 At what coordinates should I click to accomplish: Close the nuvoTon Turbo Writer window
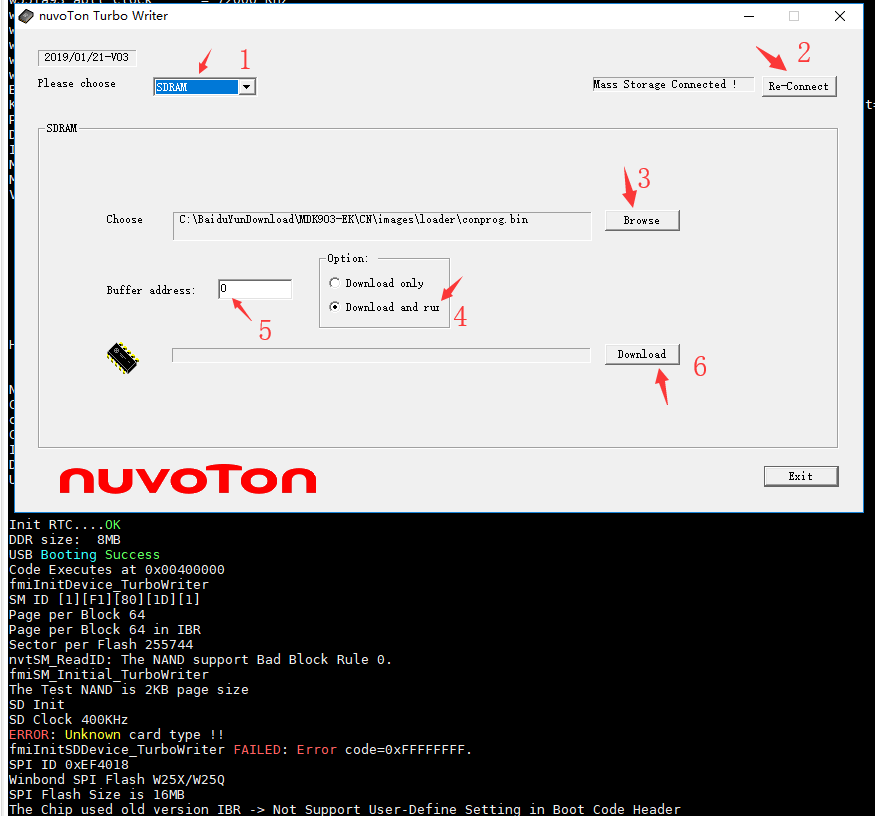click(840, 16)
